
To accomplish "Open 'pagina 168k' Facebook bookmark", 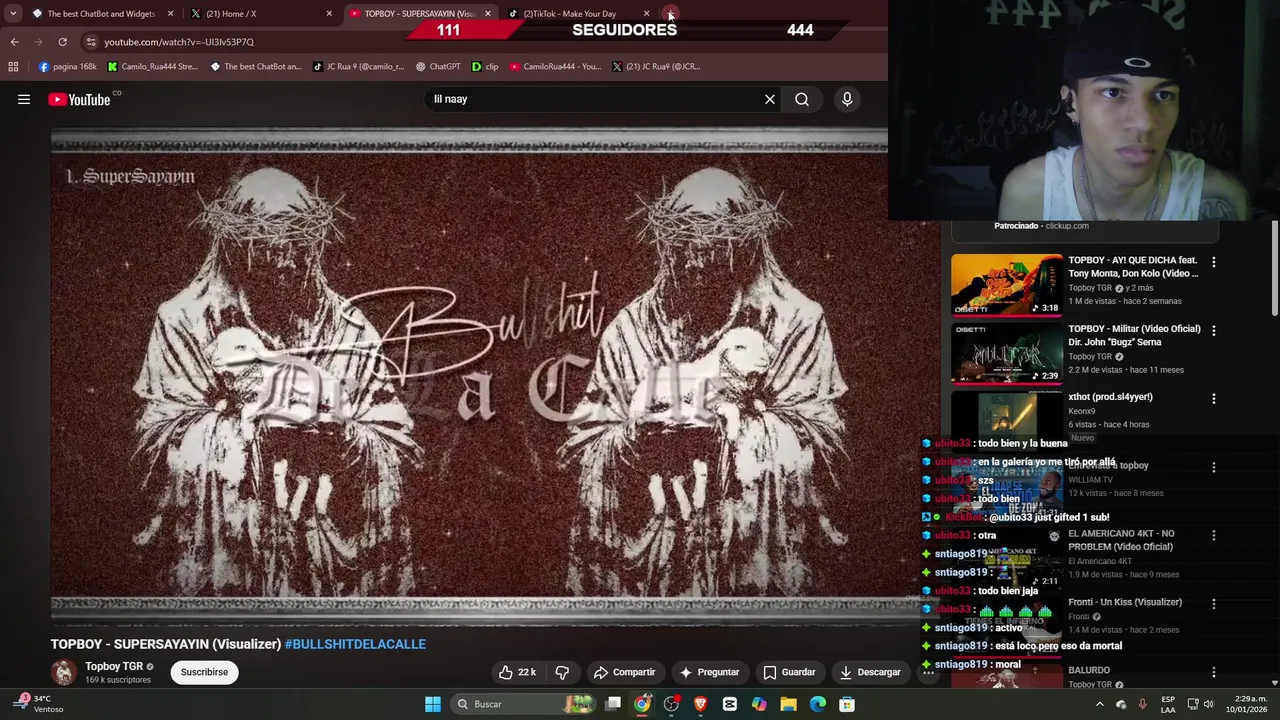I will (x=68, y=67).
